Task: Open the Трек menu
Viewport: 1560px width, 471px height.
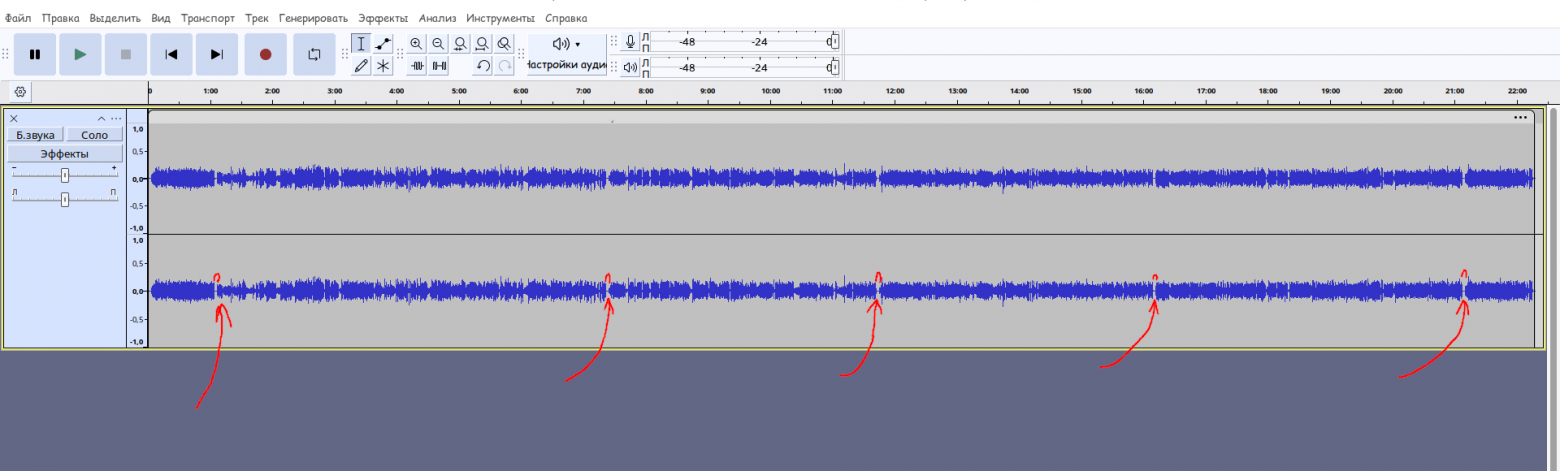Action: [258, 19]
